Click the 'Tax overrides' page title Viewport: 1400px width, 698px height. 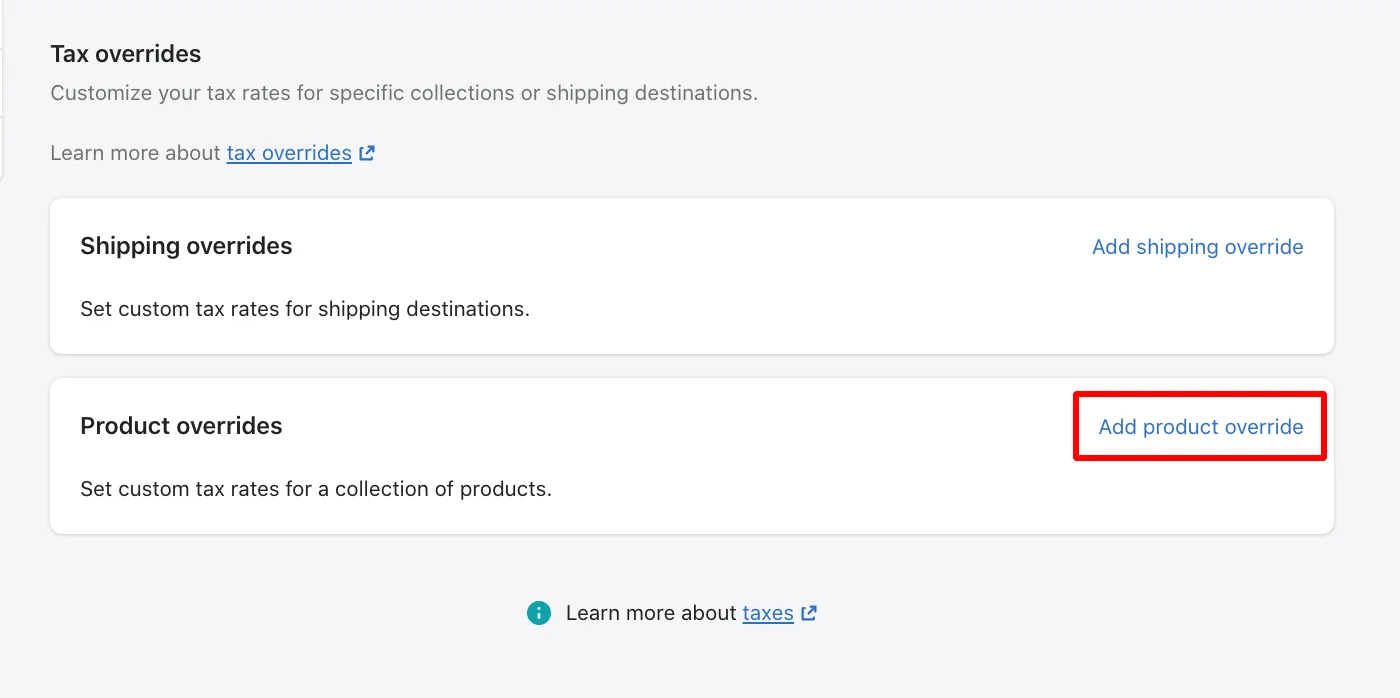(x=125, y=53)
